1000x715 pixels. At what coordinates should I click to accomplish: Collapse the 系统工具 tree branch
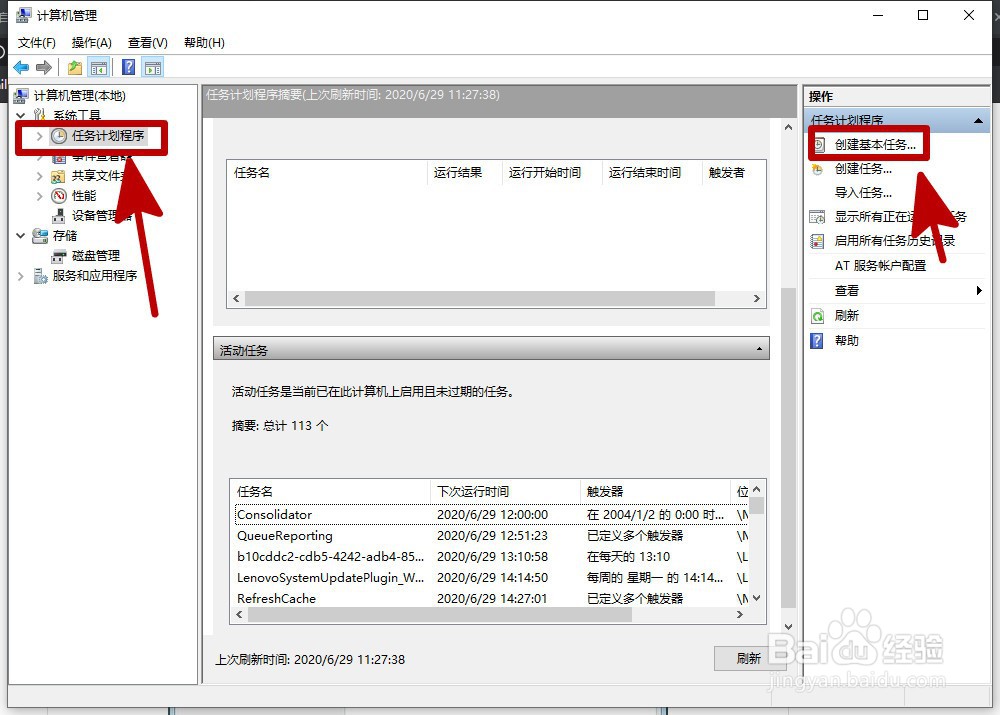pos(23,115)
